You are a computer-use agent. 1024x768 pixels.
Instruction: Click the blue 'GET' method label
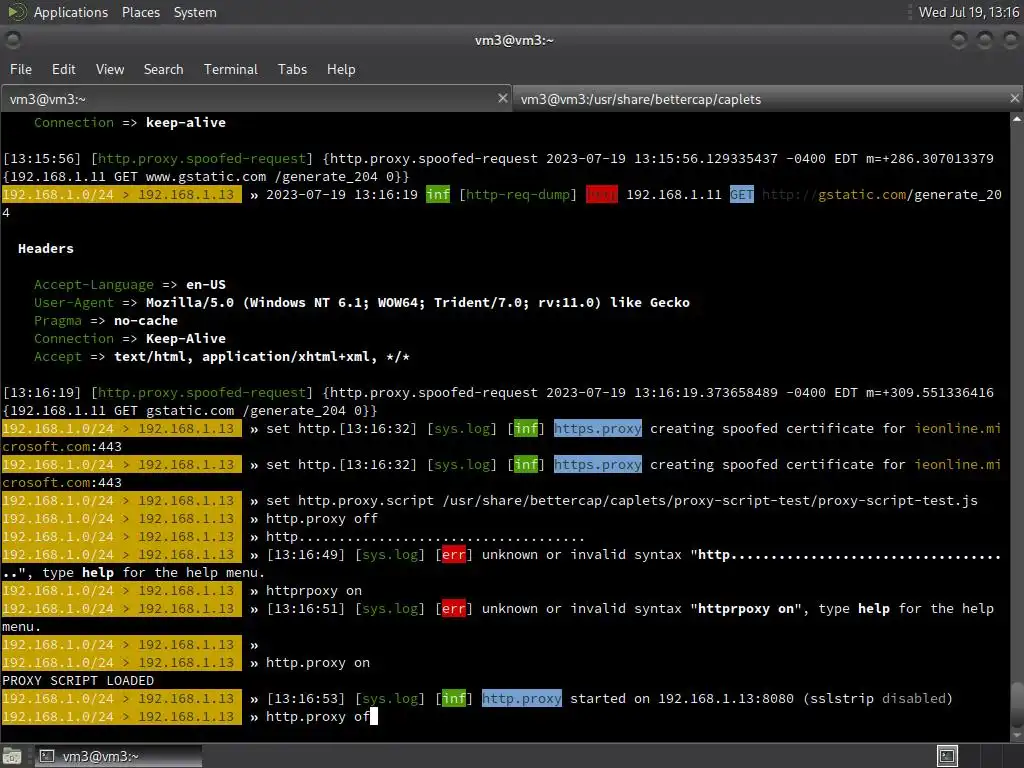click(x=742, y=194)
